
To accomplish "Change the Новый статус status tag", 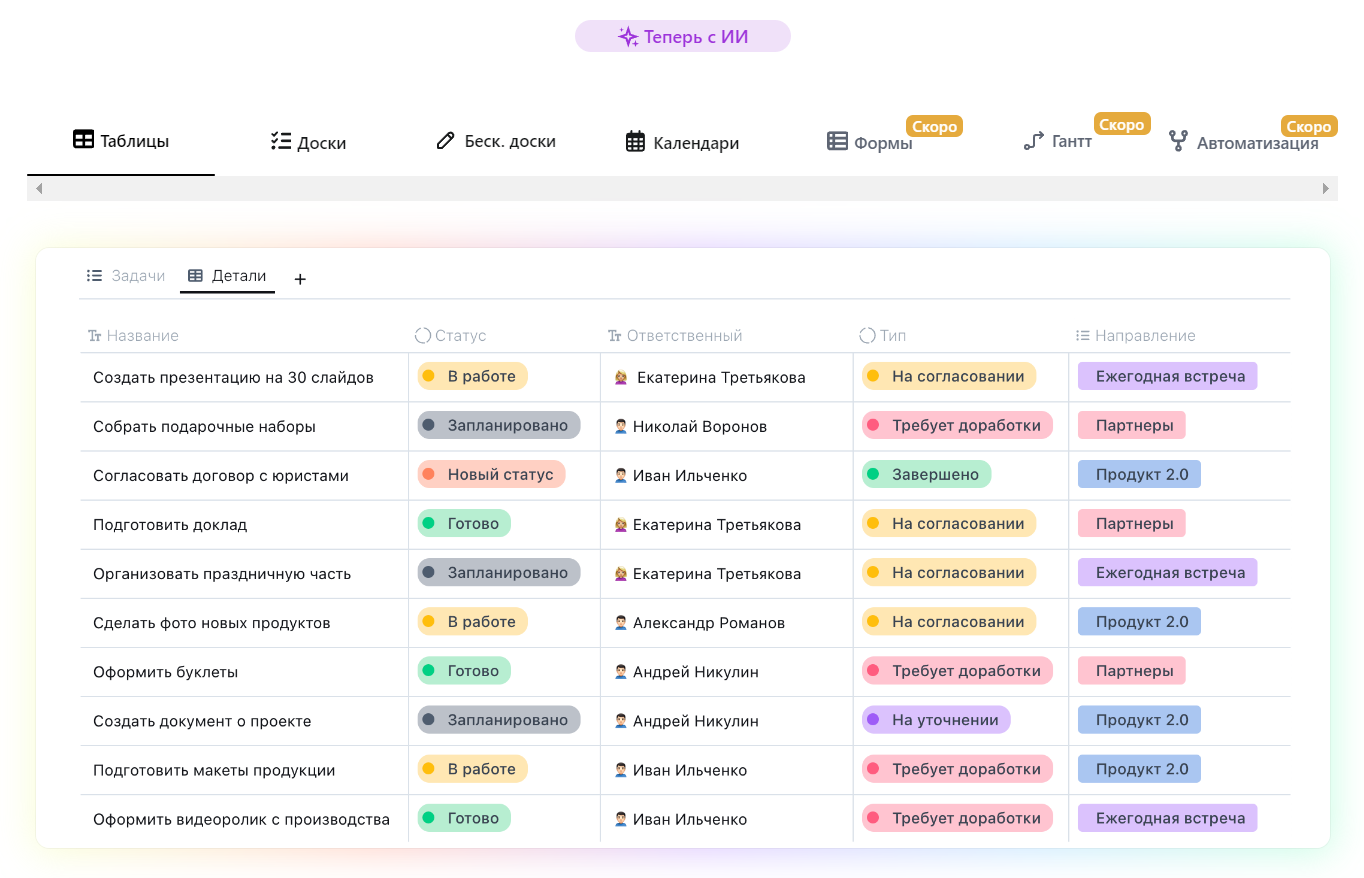I will click(491, 474).
